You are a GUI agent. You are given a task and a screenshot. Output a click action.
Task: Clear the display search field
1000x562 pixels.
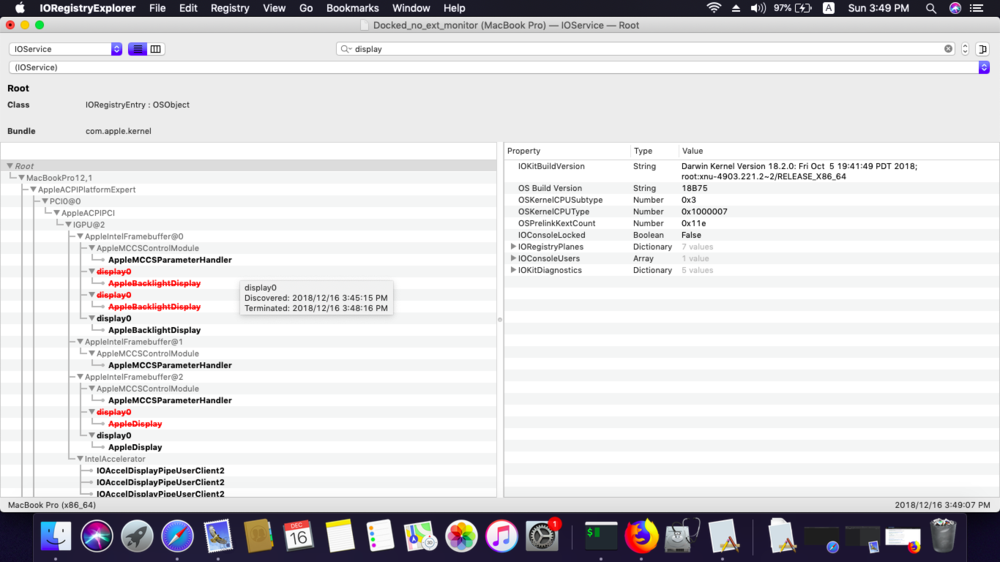point(948,49)
